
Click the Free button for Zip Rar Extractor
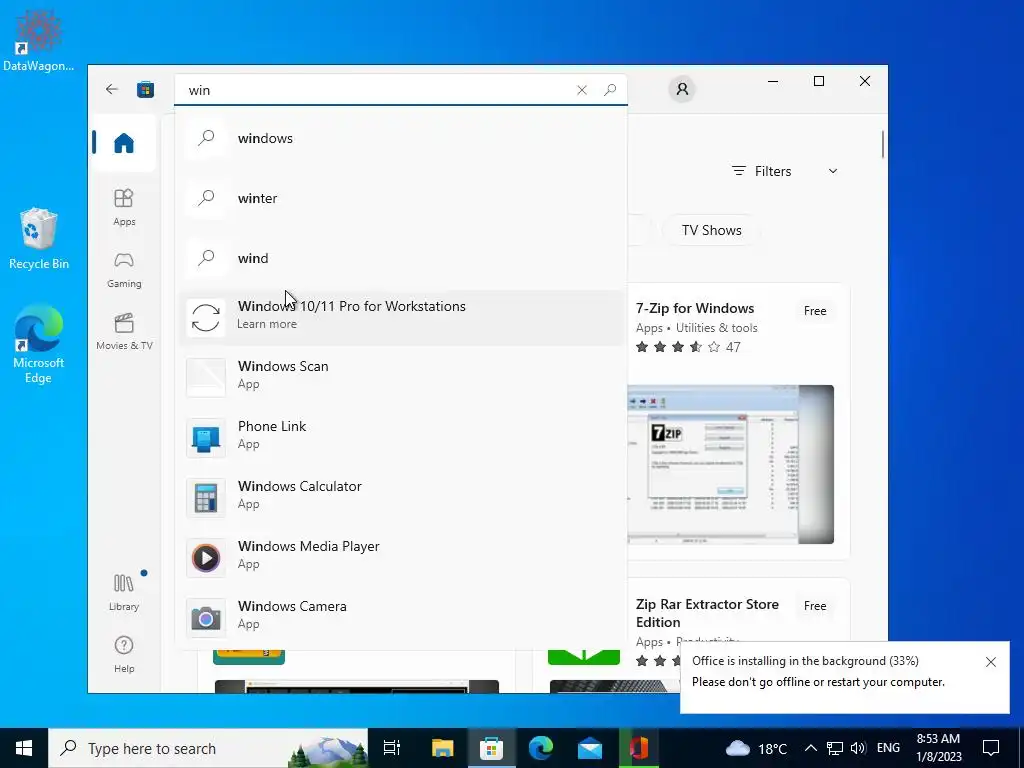[x=815, y=606]
